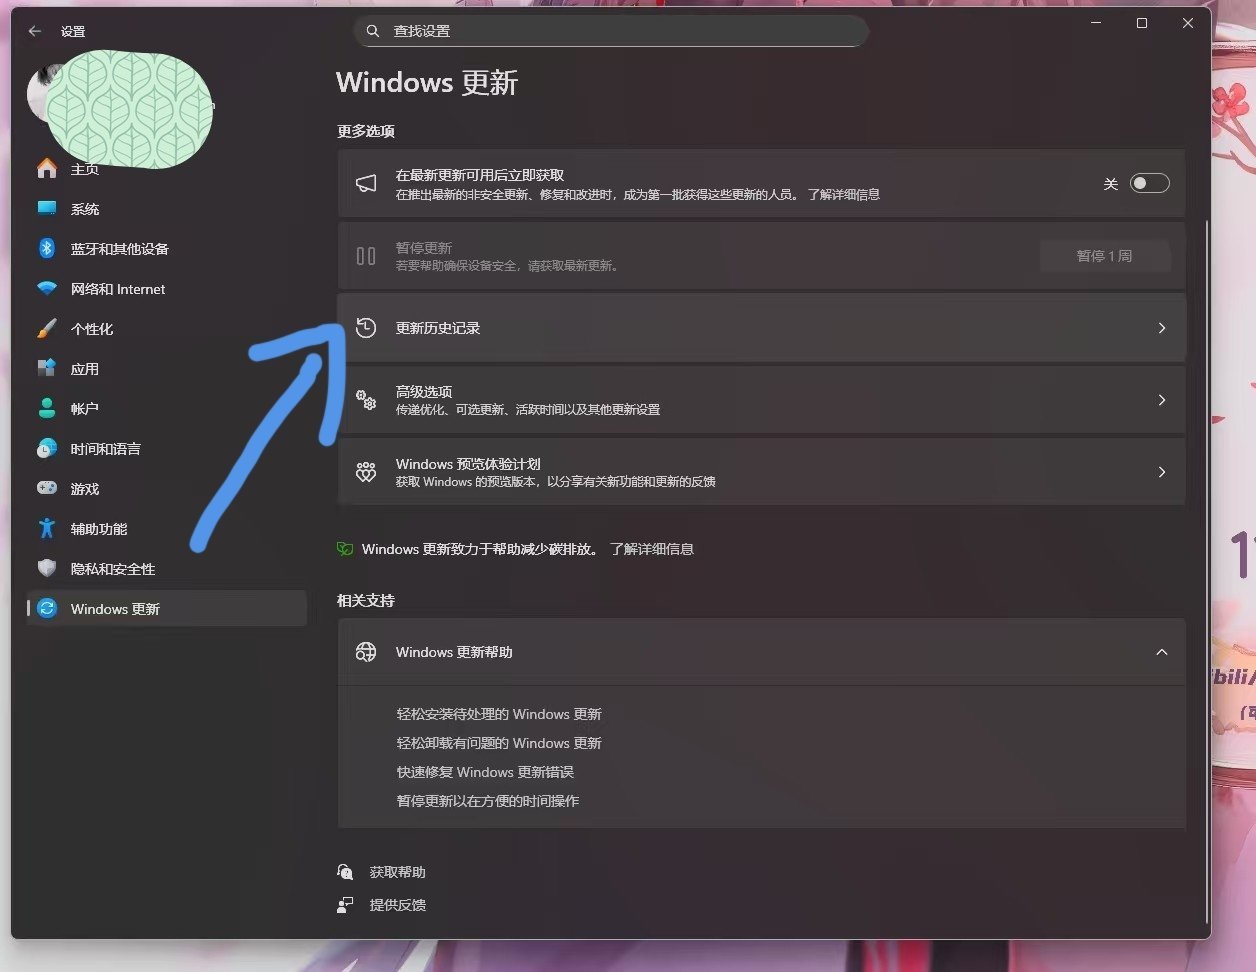Open 时间和语言 in the sidebar
This screenshot has width=1256, height=972.
(166, 449)
